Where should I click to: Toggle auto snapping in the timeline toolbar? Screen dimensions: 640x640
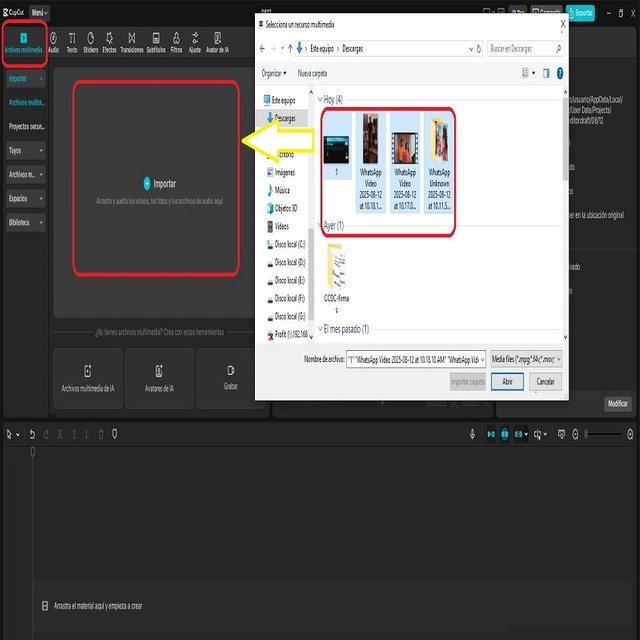click(x=505, y=434)
